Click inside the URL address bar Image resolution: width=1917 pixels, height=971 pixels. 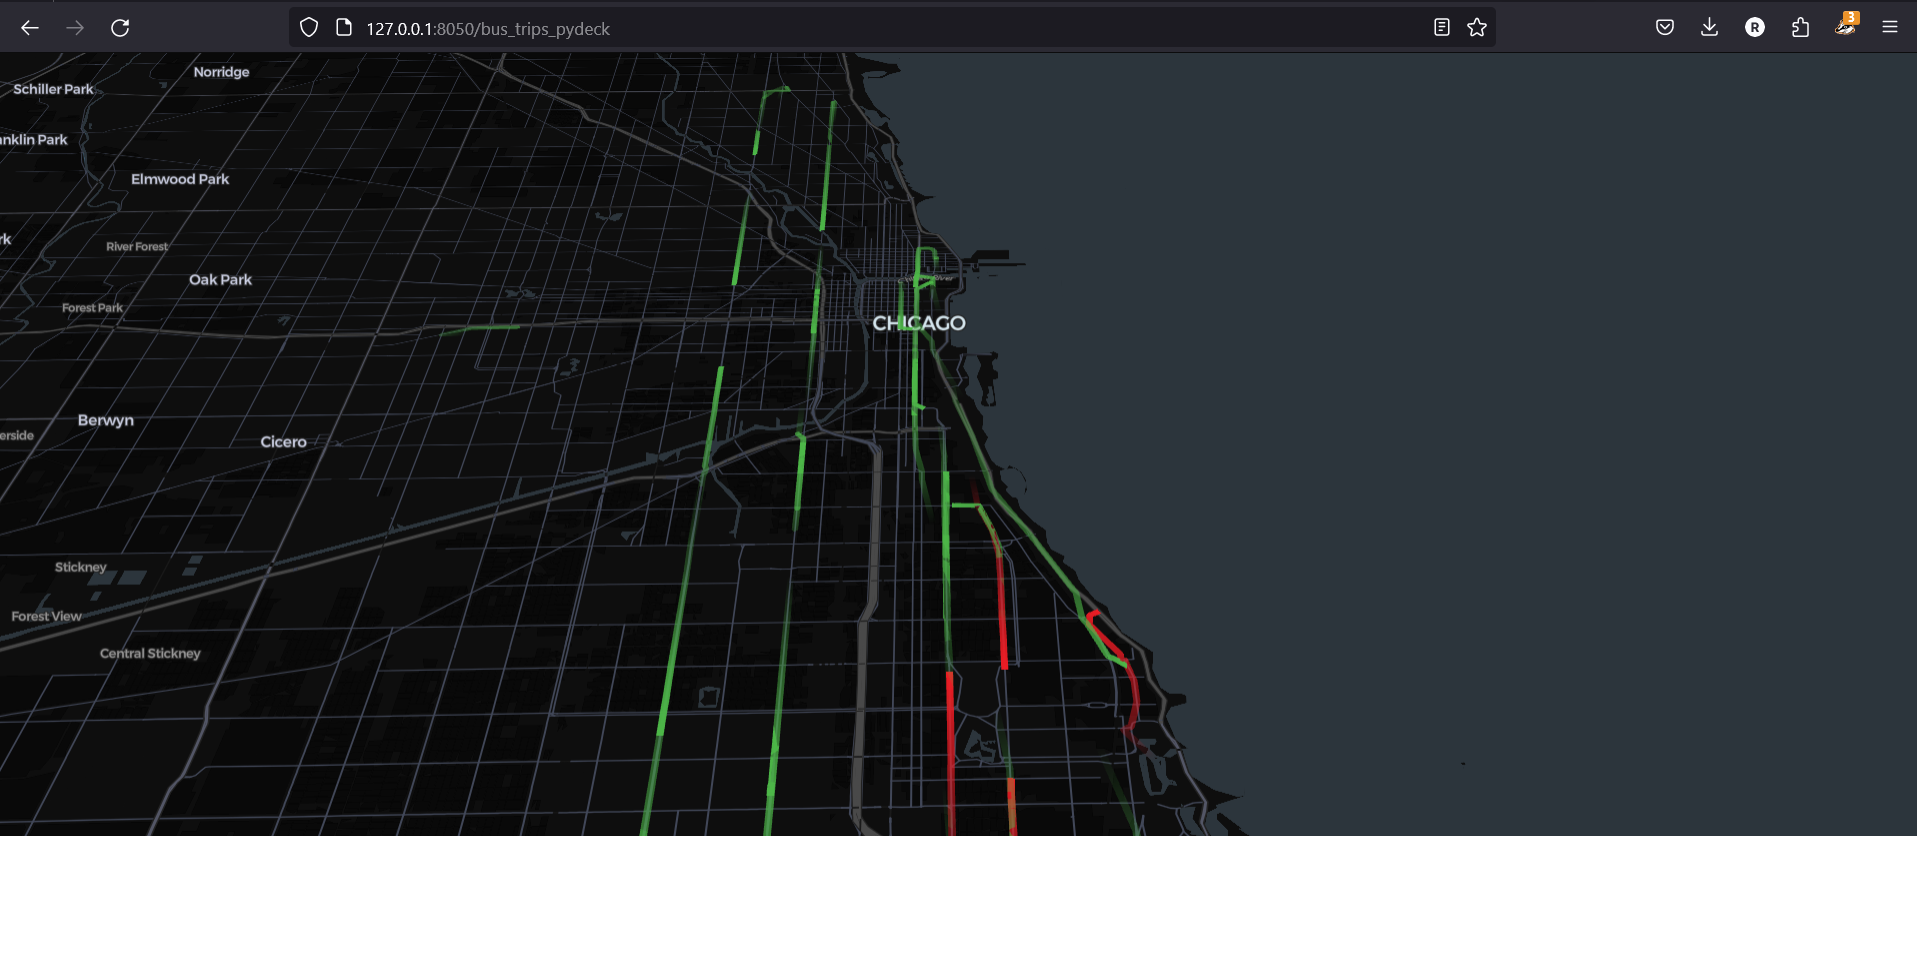700,28
